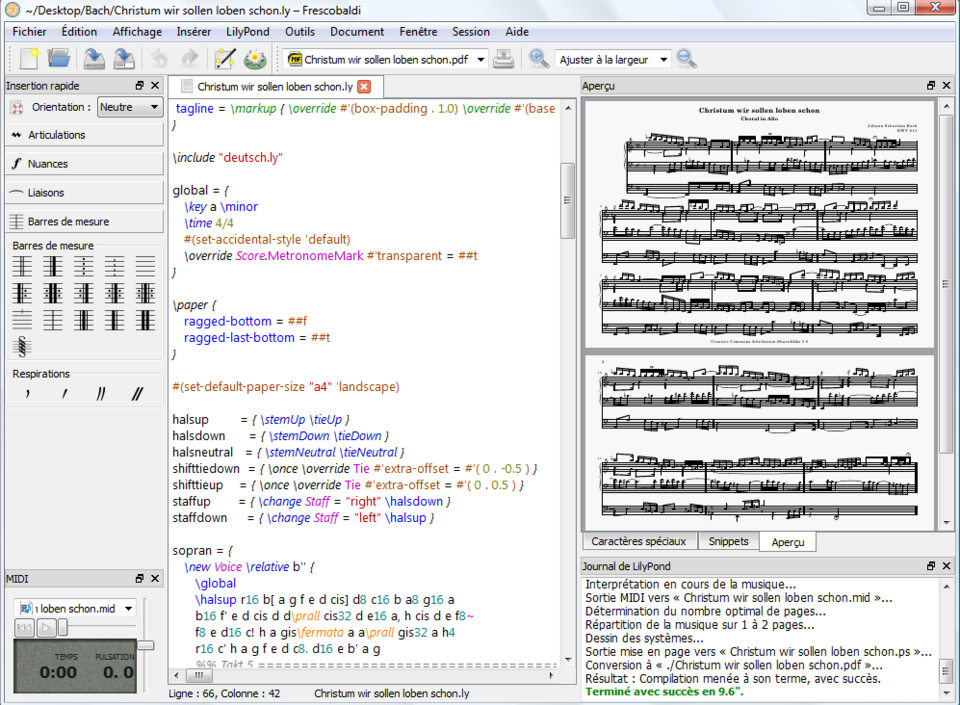Close the MIDI panel
The height and width of the screenshot is (705, 960).
155,579
